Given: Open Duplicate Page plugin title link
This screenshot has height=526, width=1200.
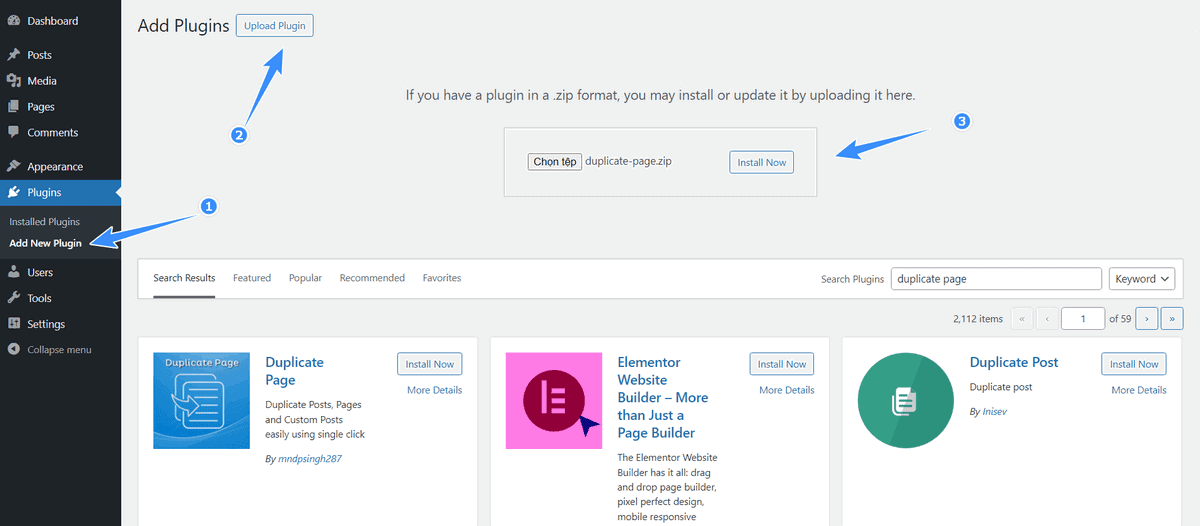Looking at the screenshot, I should coord(295,371).
